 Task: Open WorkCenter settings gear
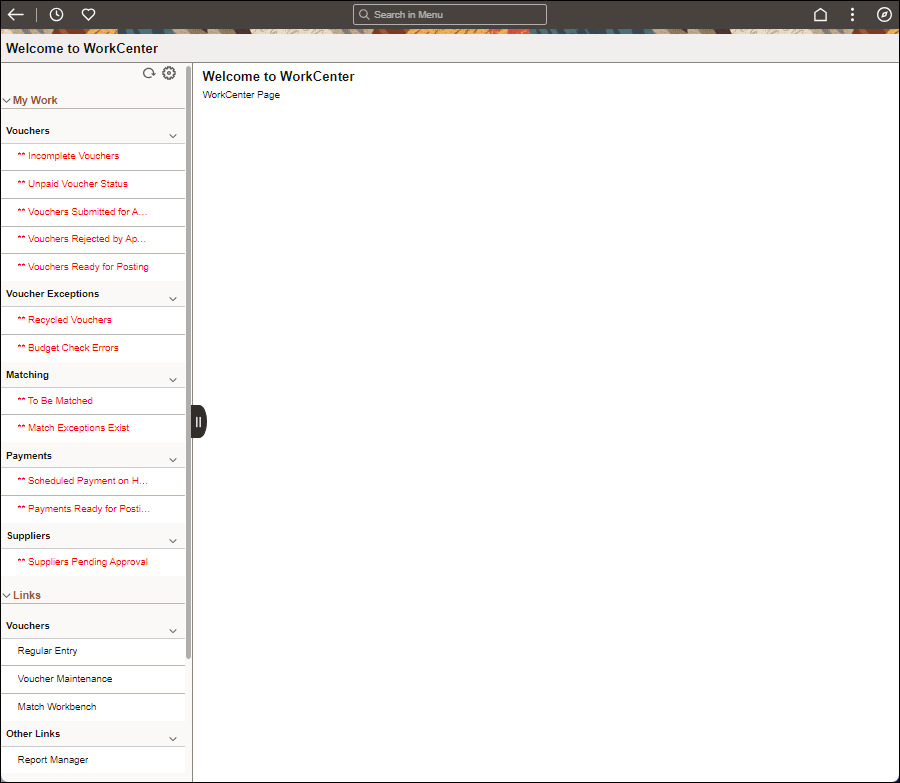169,73
